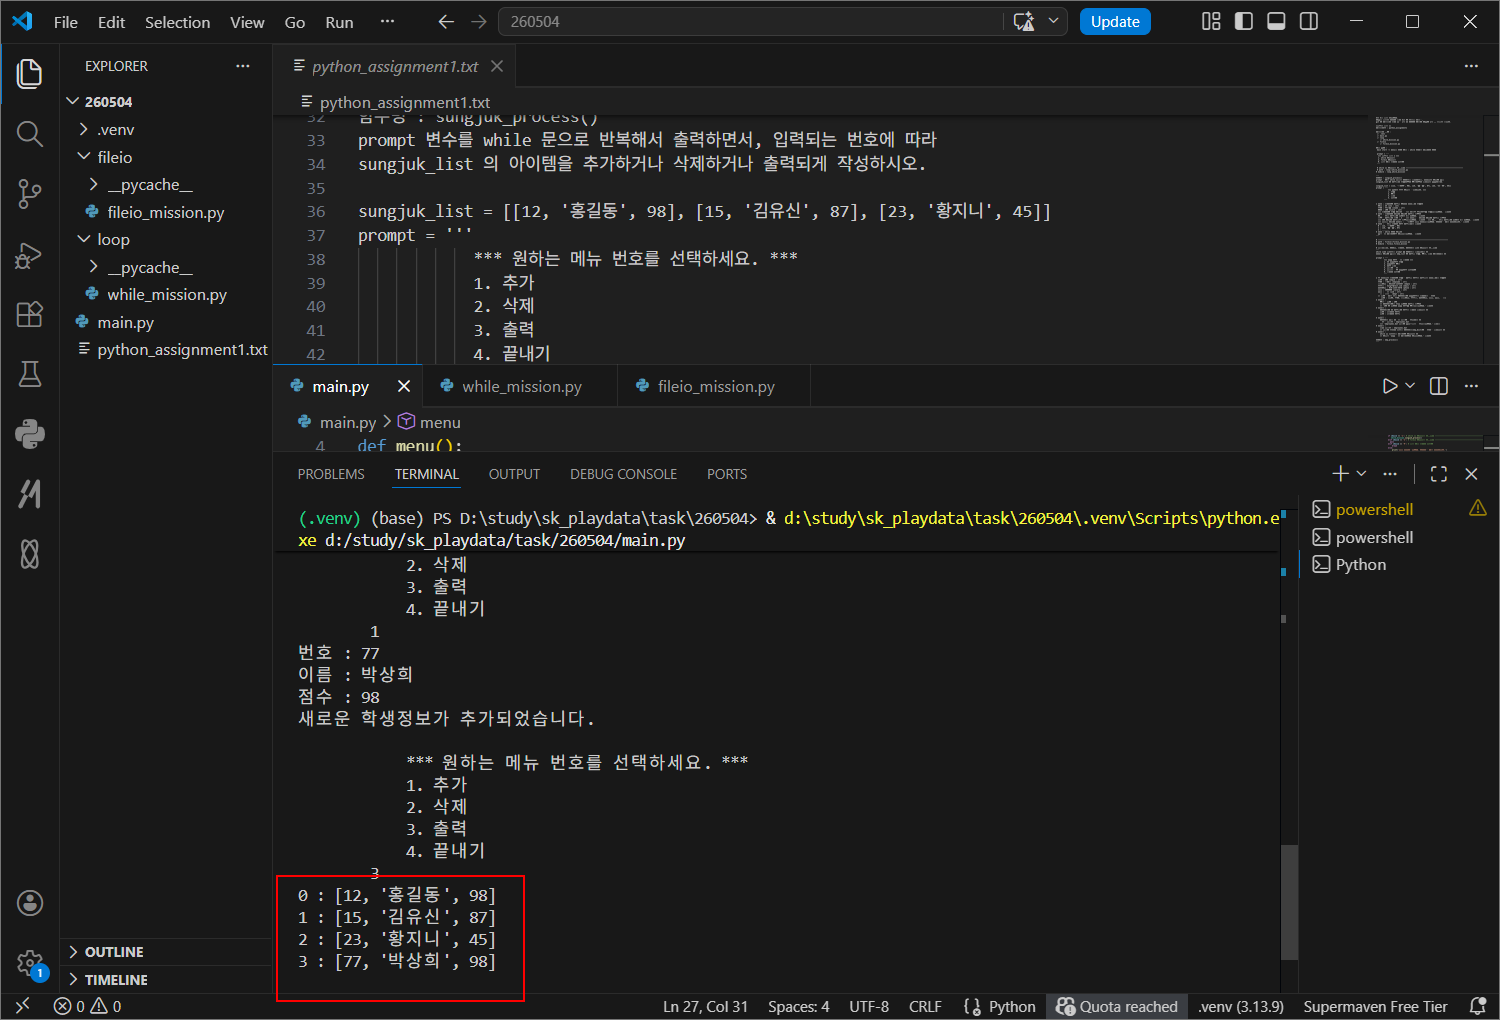Image resolution: width=1500 pixels, height=1020 pixels.
Task: Switch to the PORTS panel tab
Action: point(727,474)
